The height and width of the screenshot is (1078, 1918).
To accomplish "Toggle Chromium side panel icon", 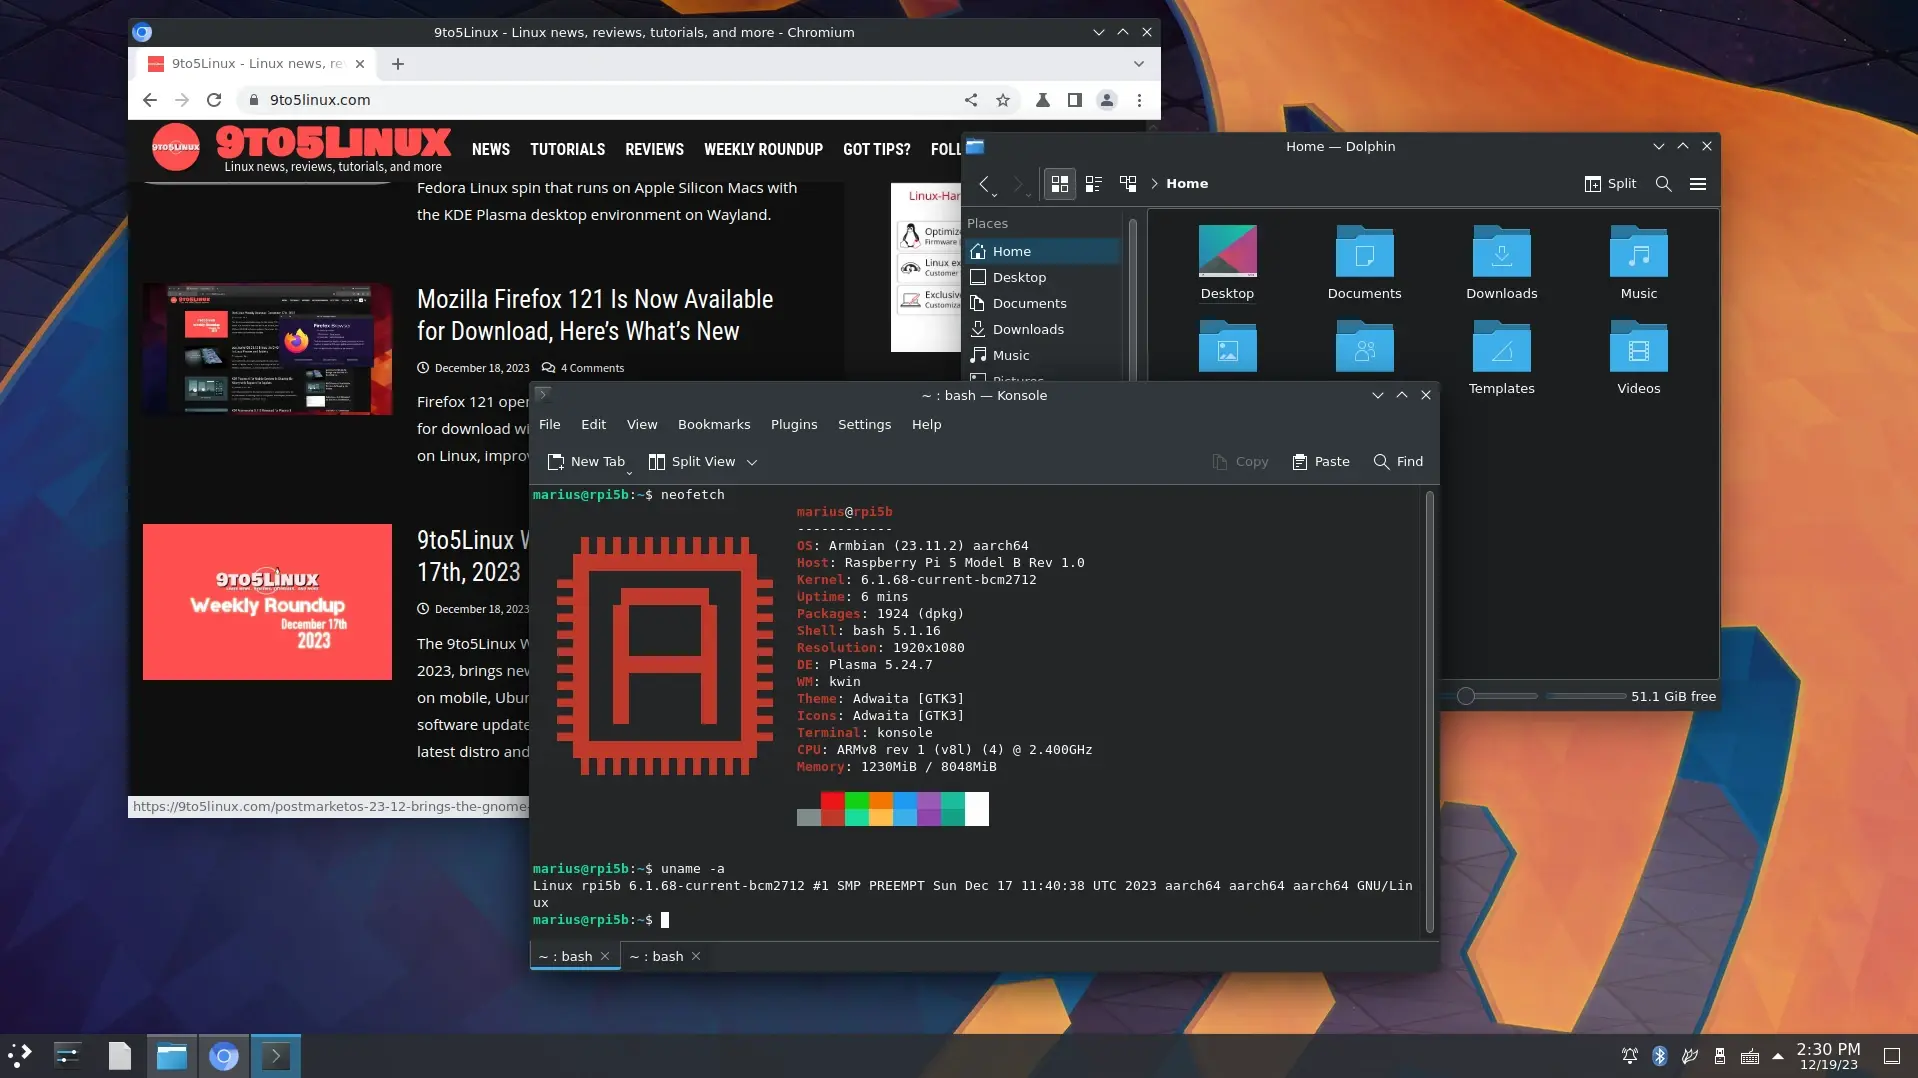I will coord(1075,100).
